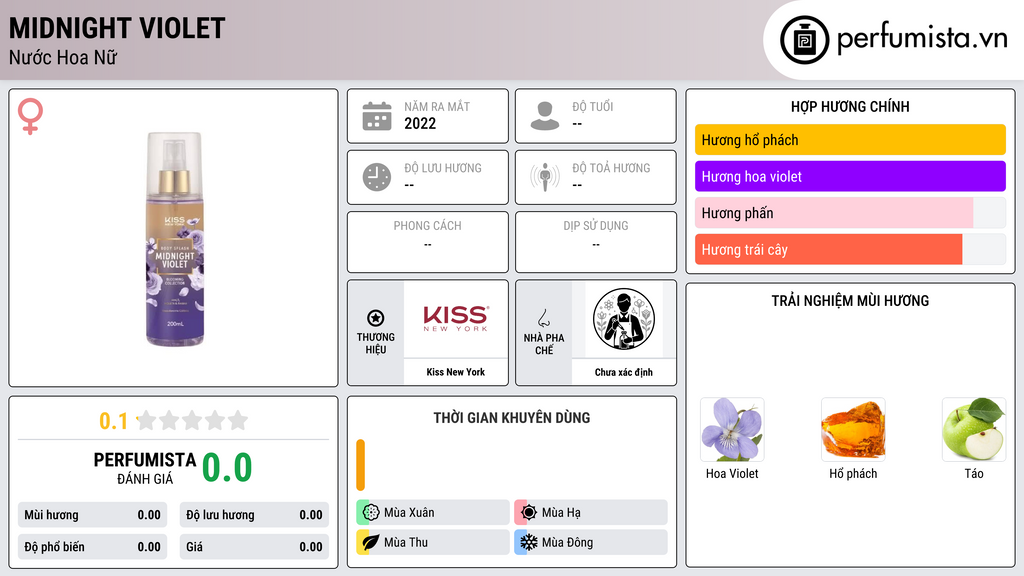
Task: Click the Nước Hoa Nữ subtitle
Action: (63, 57)
